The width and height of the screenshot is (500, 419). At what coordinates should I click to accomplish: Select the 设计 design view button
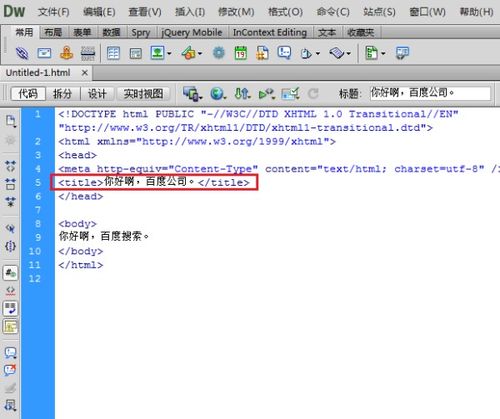pyautogui.click(x=97, y=94)
